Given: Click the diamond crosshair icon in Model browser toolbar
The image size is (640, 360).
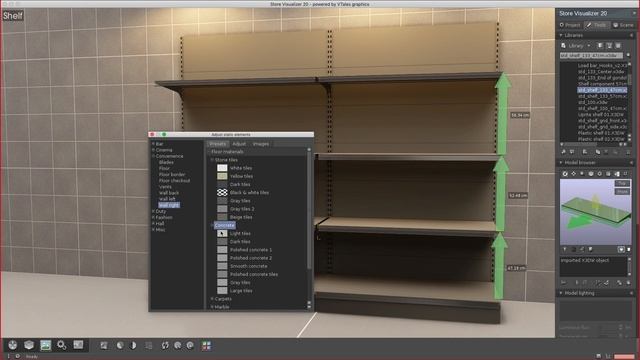Looking at the screenshot, I should click(x=573, y=174).
